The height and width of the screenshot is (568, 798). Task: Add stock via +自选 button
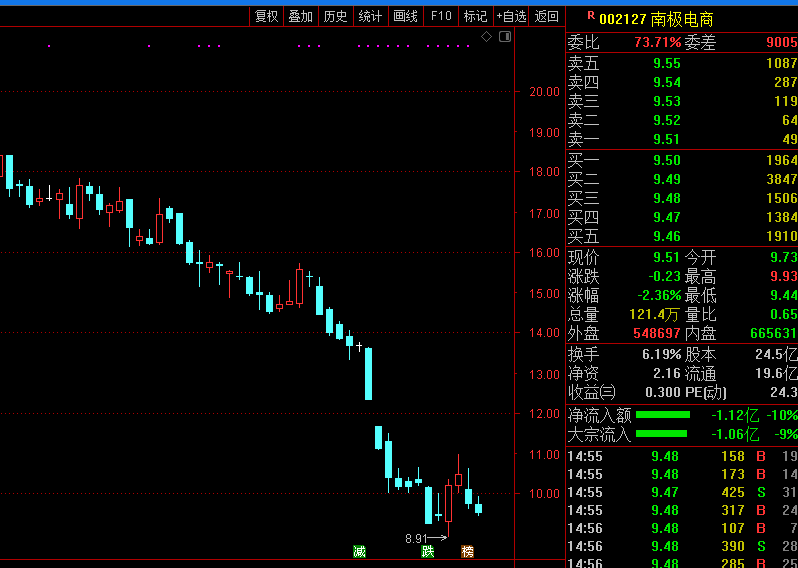click(511, 16)
